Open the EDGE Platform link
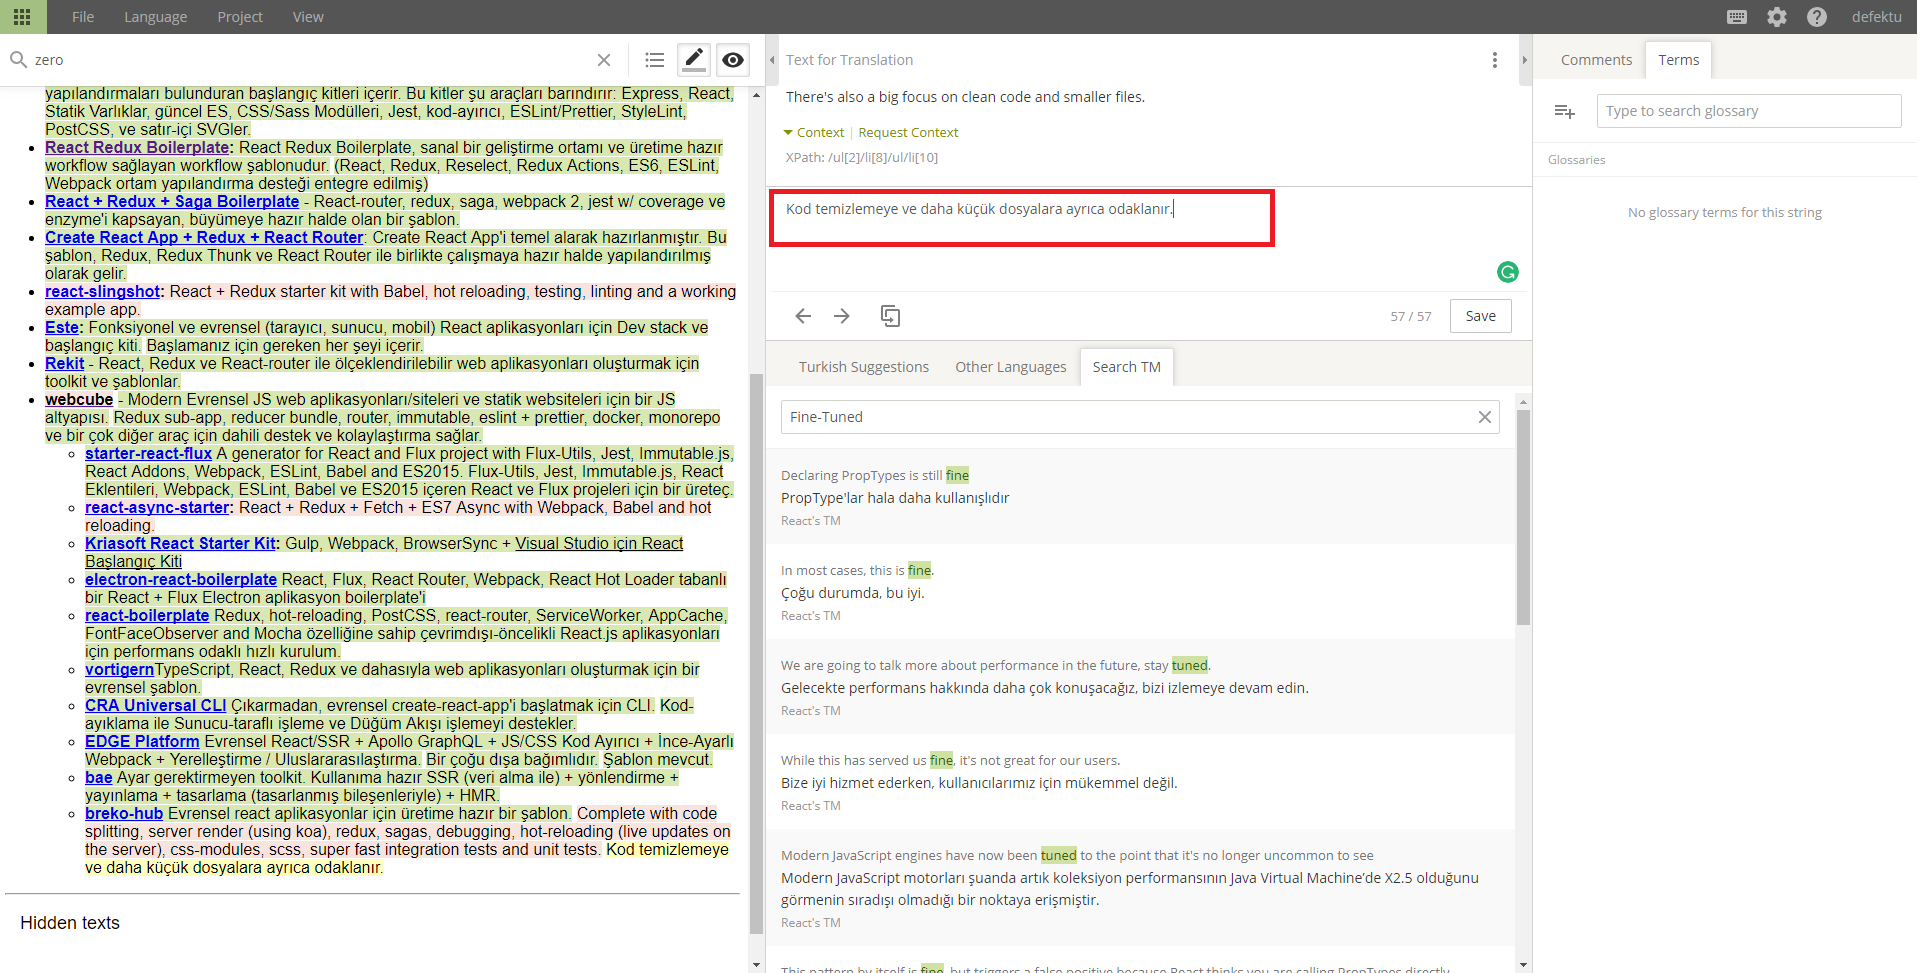Viewport: 1920px width, 973px height. (x=142, y=742)
